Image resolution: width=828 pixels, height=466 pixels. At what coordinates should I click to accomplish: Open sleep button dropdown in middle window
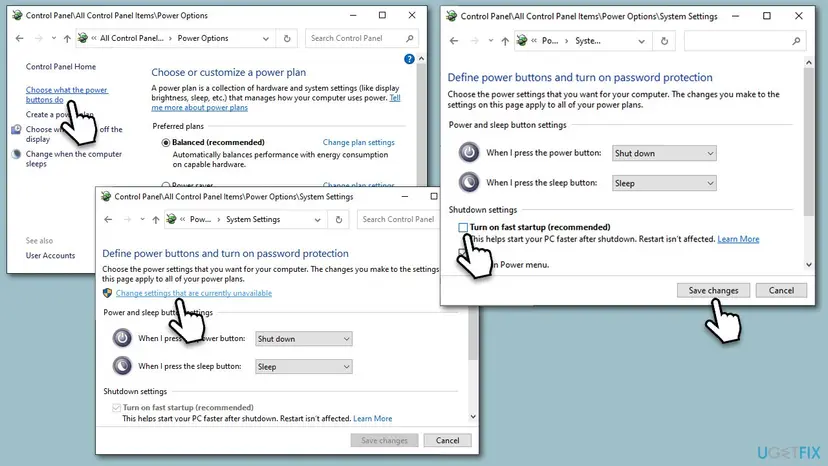[x=303, y=367]
